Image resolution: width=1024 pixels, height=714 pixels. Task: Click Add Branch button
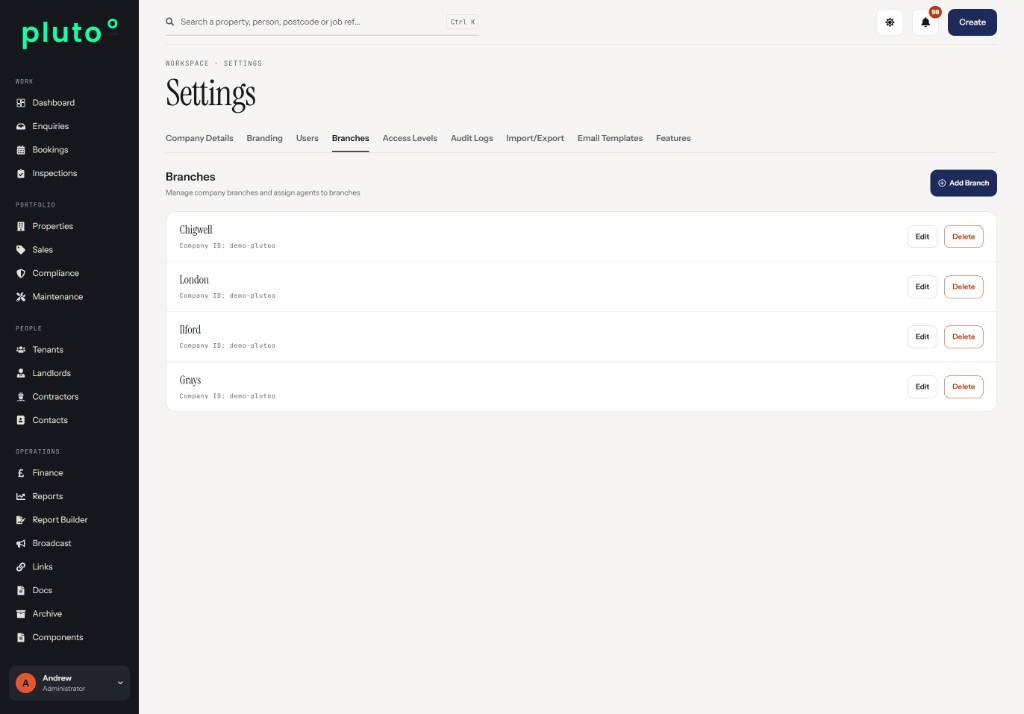click(963, 183)
